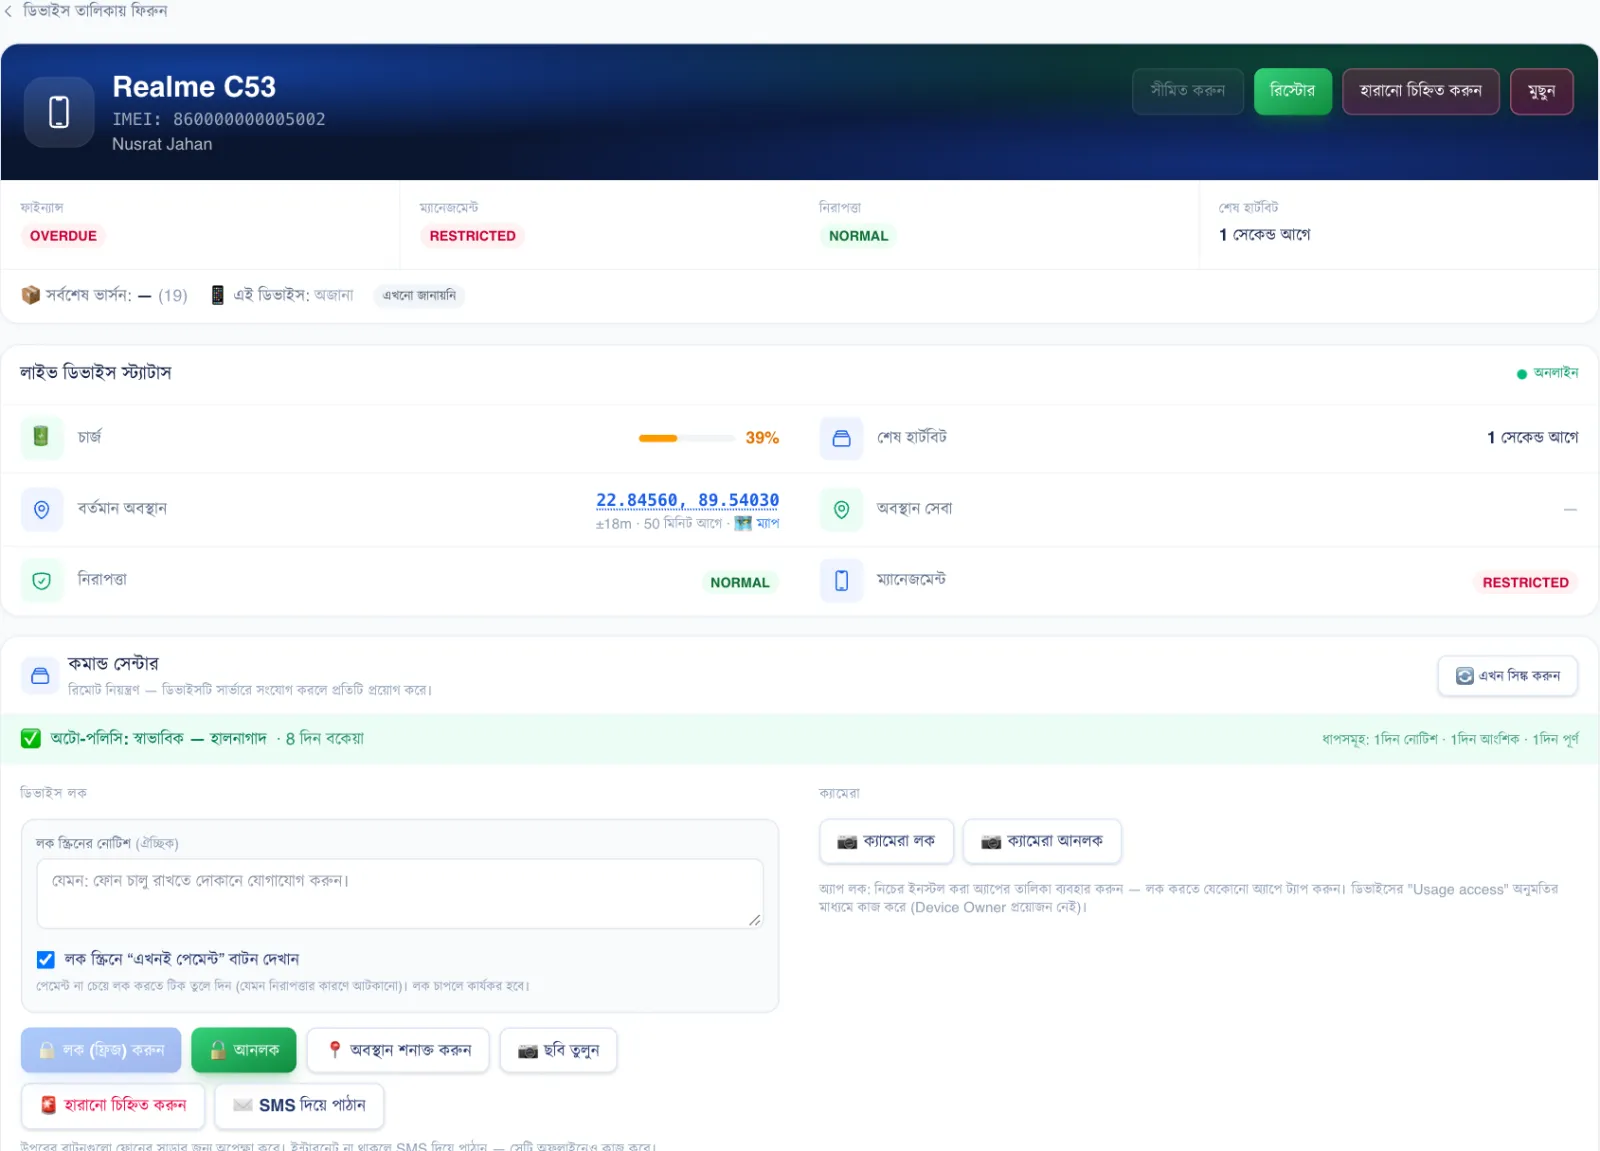
Task: Click the ছবি তুলুন button
Action: 558,1050
